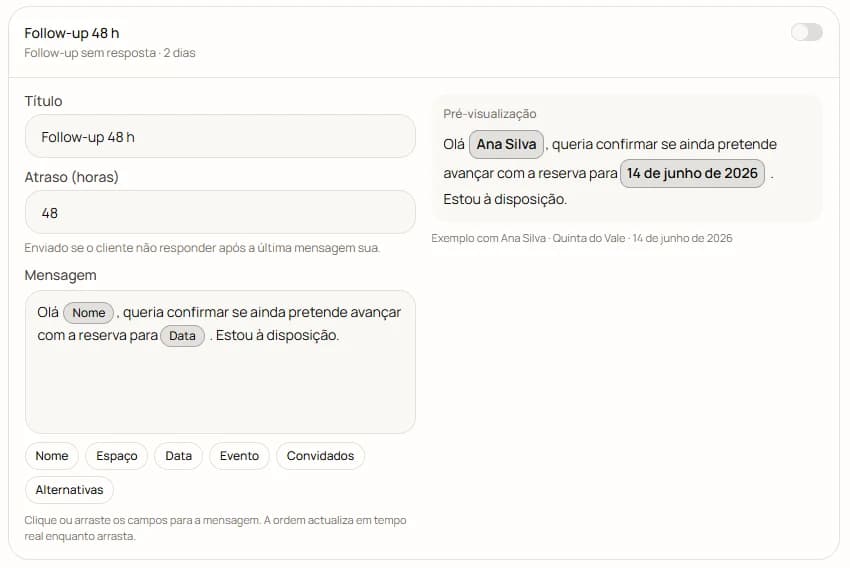
Task: Insert the Espaço field
Action: (117, 456)
